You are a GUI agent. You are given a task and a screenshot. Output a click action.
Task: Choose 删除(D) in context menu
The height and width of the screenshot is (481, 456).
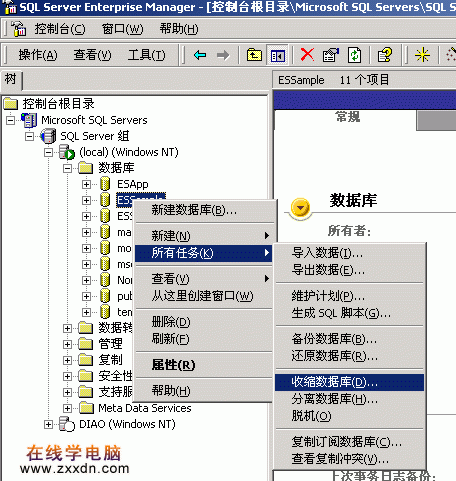(x=204, y=322)
